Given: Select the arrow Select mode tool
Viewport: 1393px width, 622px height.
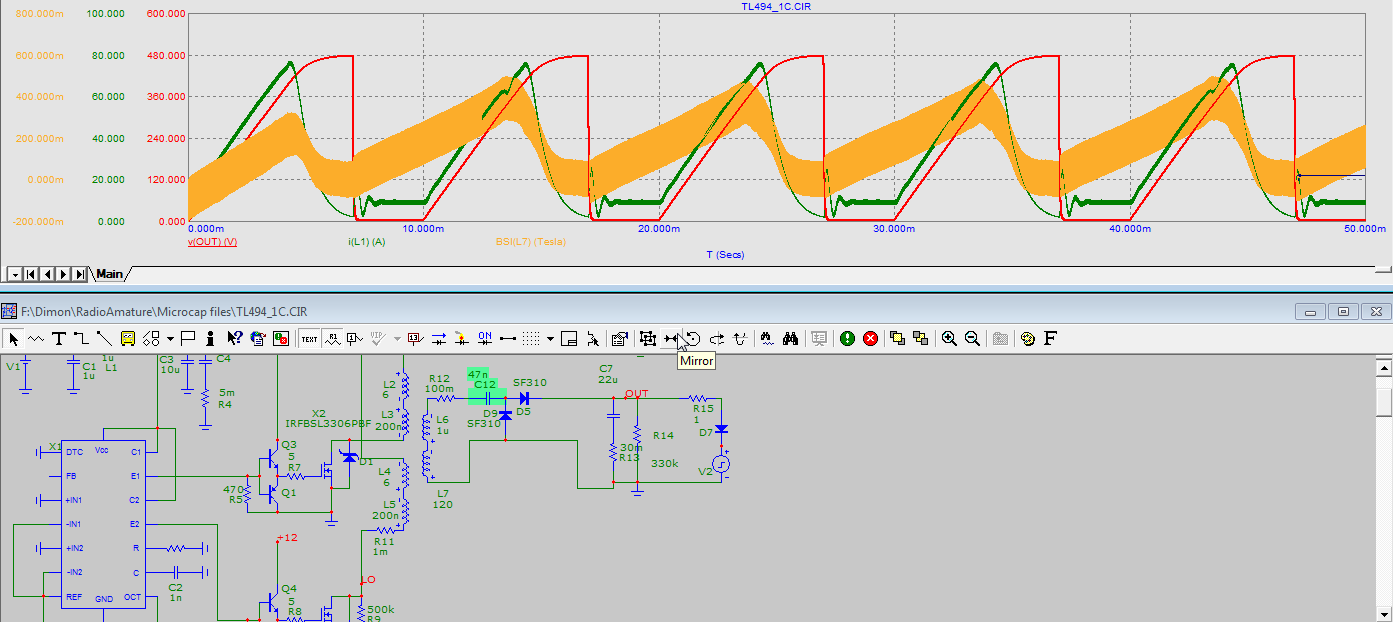Looking at the screenshot, I should (x=14, y=339).
